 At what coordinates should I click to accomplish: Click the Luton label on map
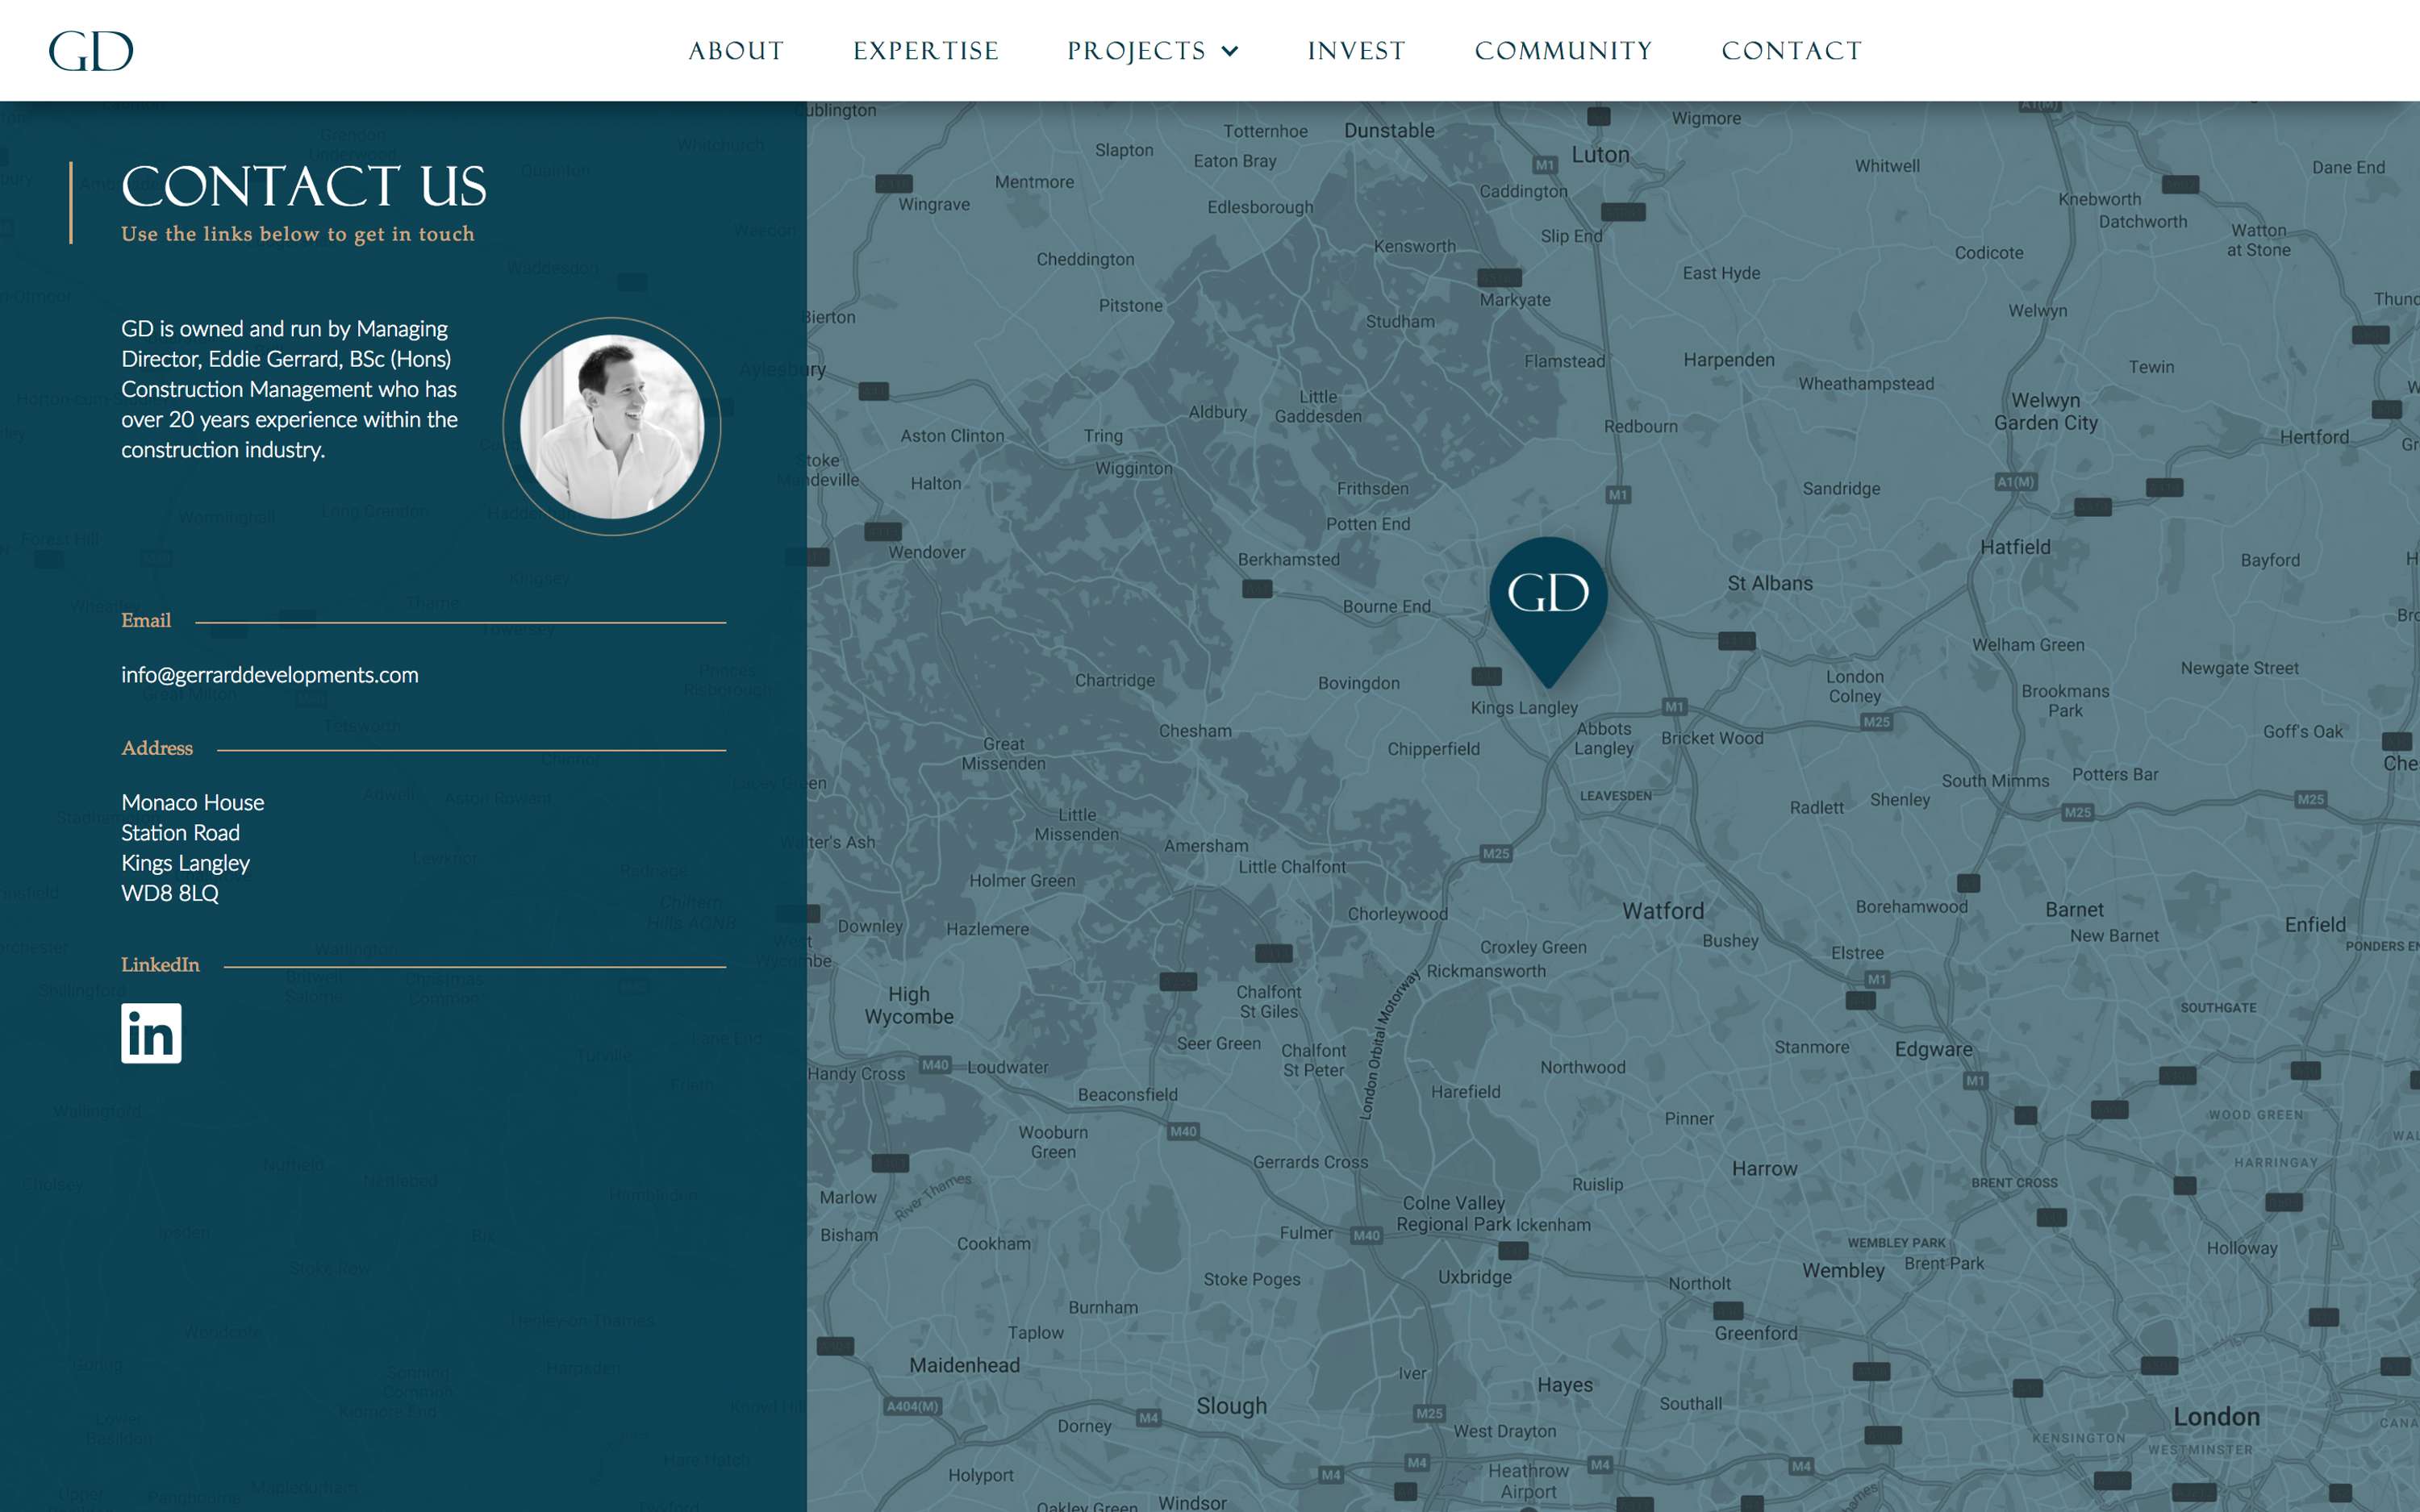tap(1600, 154)
